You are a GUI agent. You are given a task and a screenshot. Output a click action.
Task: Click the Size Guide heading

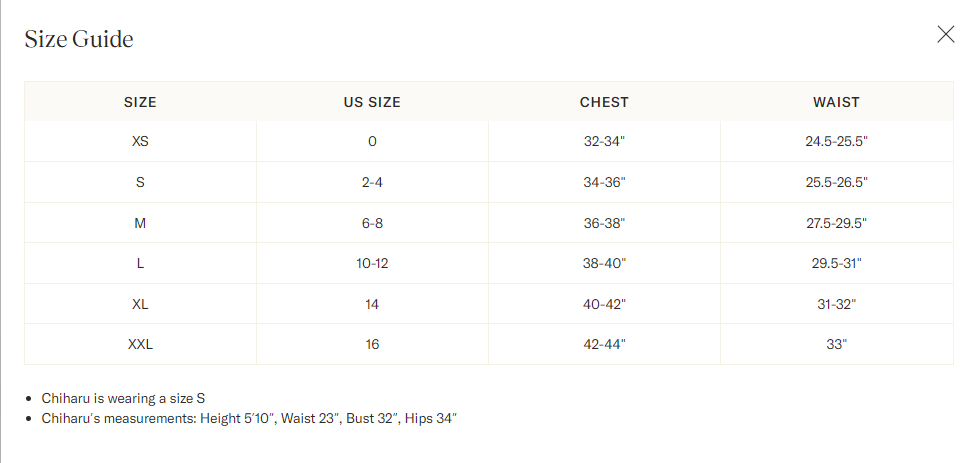pos(79,39)
